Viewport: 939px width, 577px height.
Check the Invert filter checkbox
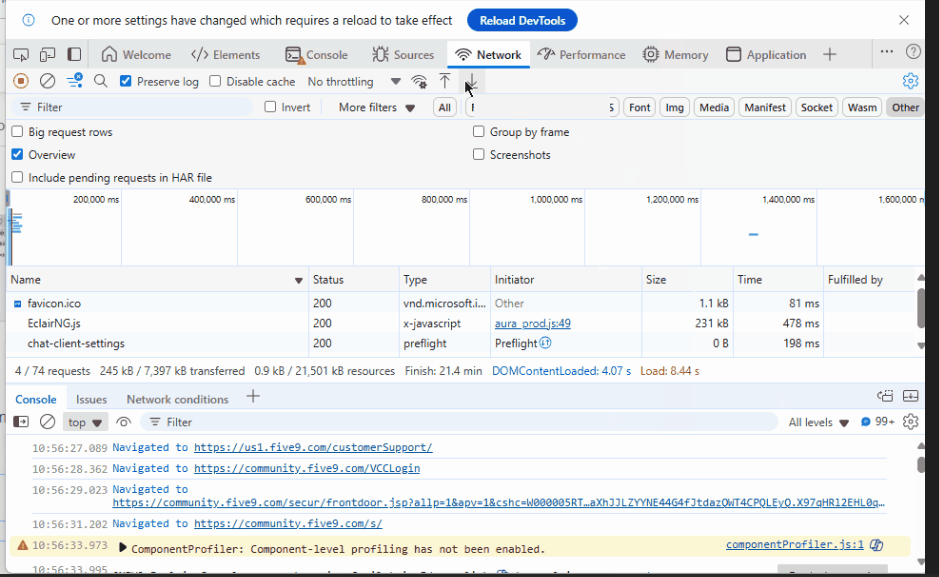click(270, 107)
